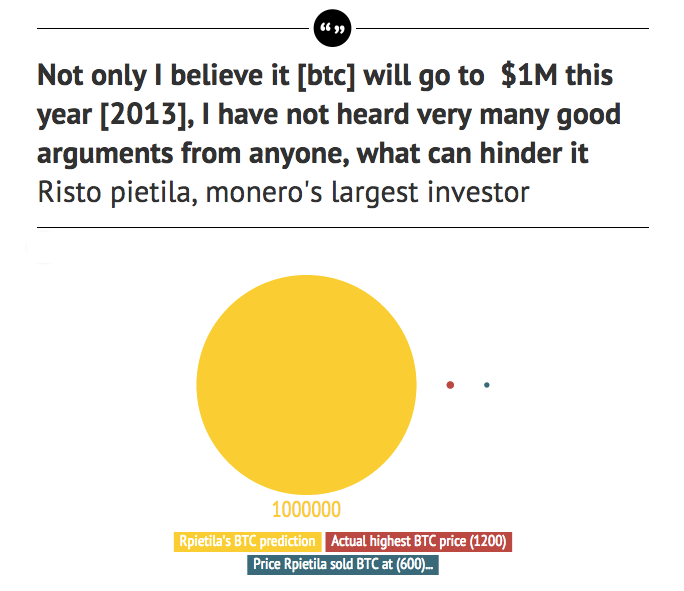The image size is (684, 591).
Task: Click the quotation mark icon at top
Action: (332, 30)
